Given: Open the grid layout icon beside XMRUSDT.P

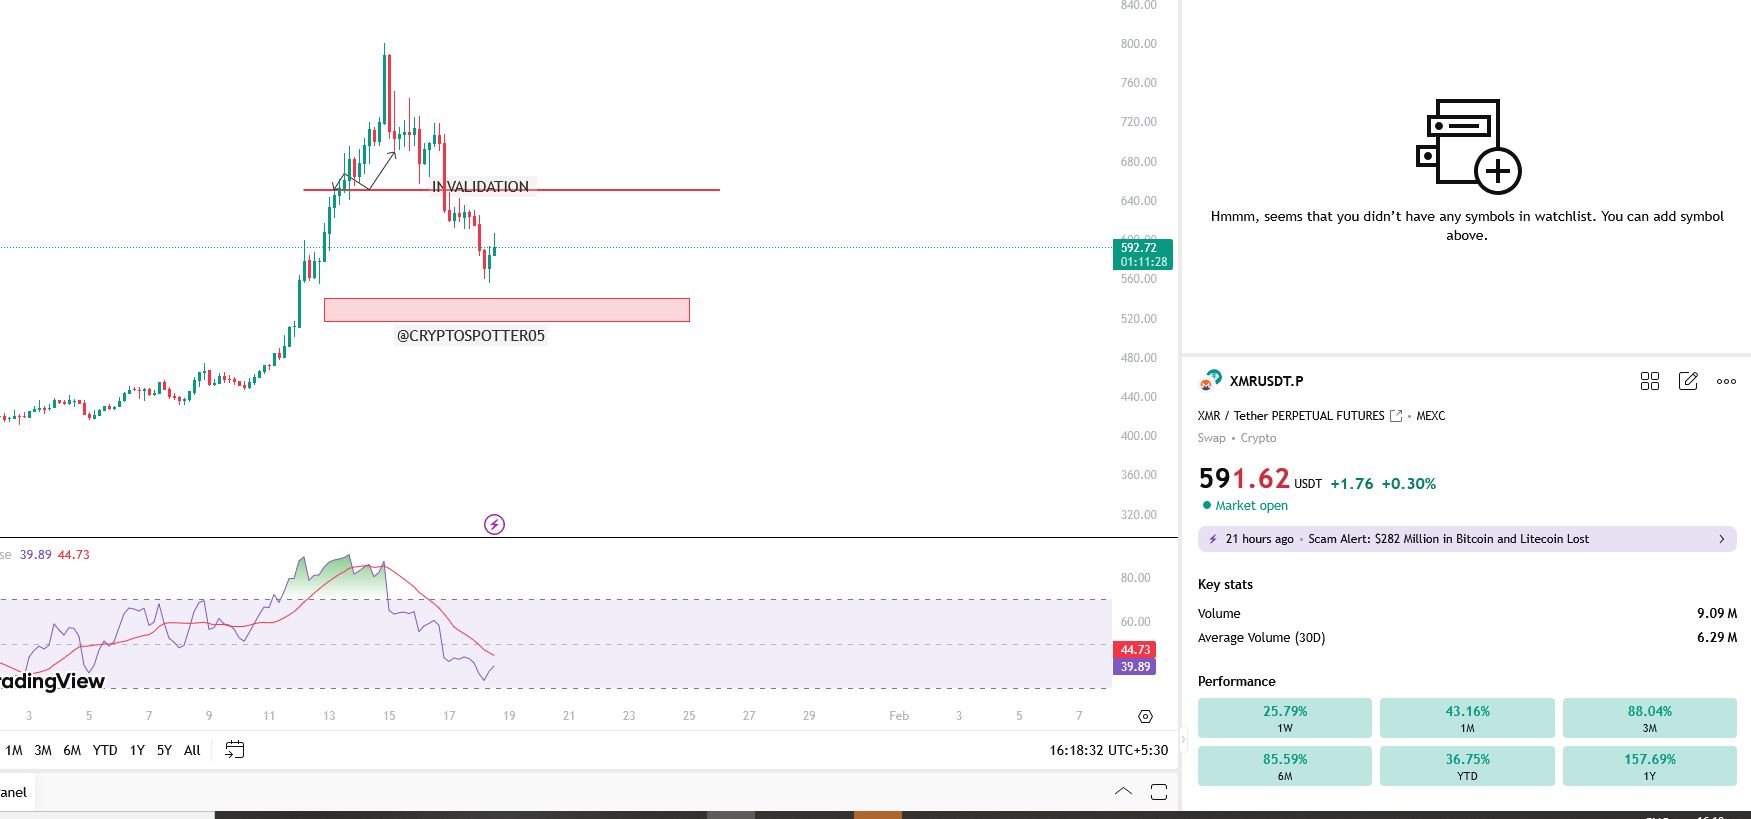Looking at the screenshot, I should pyautogui.click(x=1650, y=381).
